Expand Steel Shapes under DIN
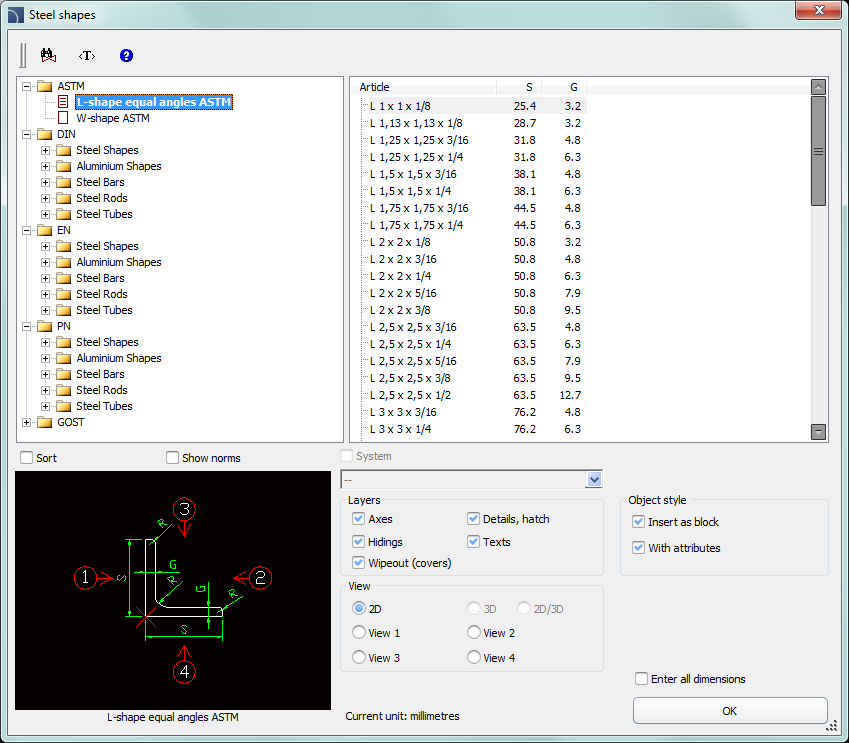 click(x=45, y=150)
